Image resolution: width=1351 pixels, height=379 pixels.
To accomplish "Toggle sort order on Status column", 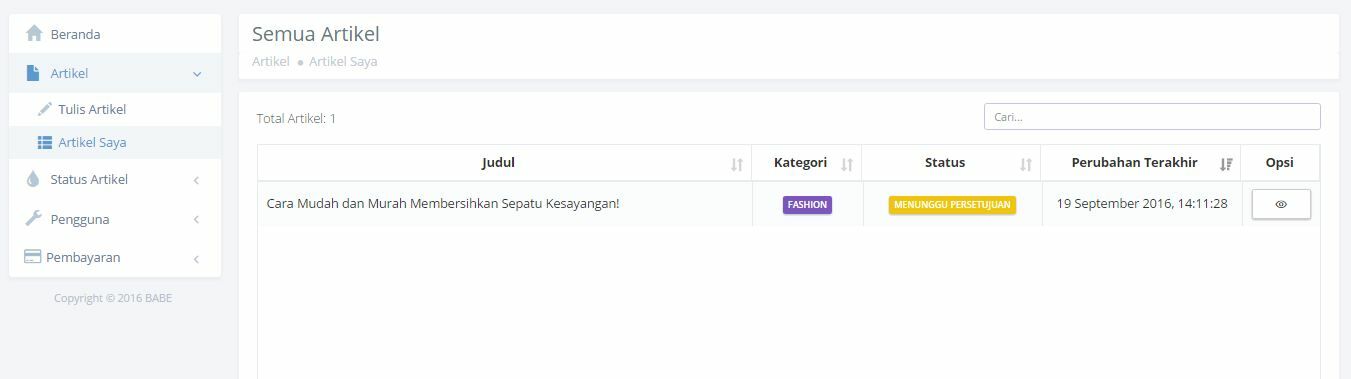I will pyautogui.click(x=1026, y=165).
